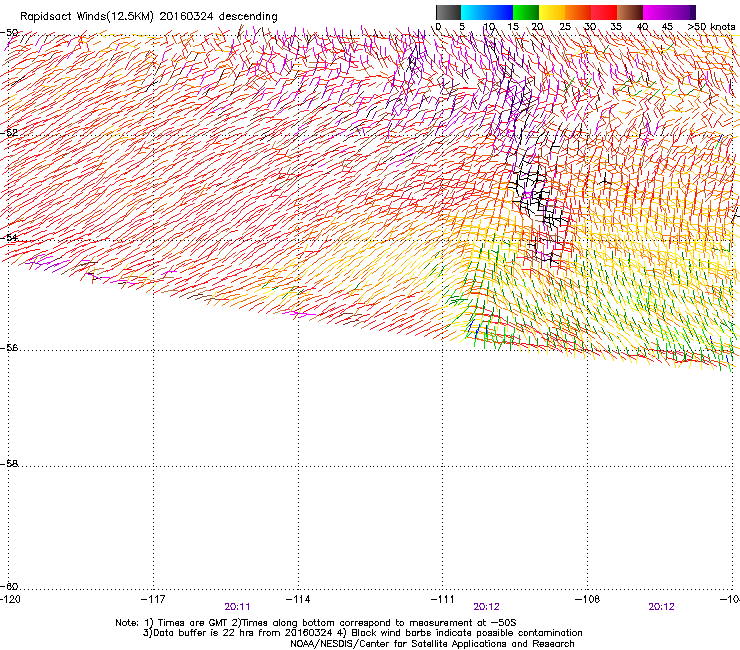740x650 pixels.
Task: Click the 'Times are GMT' note line
Action: click(316, 623)
